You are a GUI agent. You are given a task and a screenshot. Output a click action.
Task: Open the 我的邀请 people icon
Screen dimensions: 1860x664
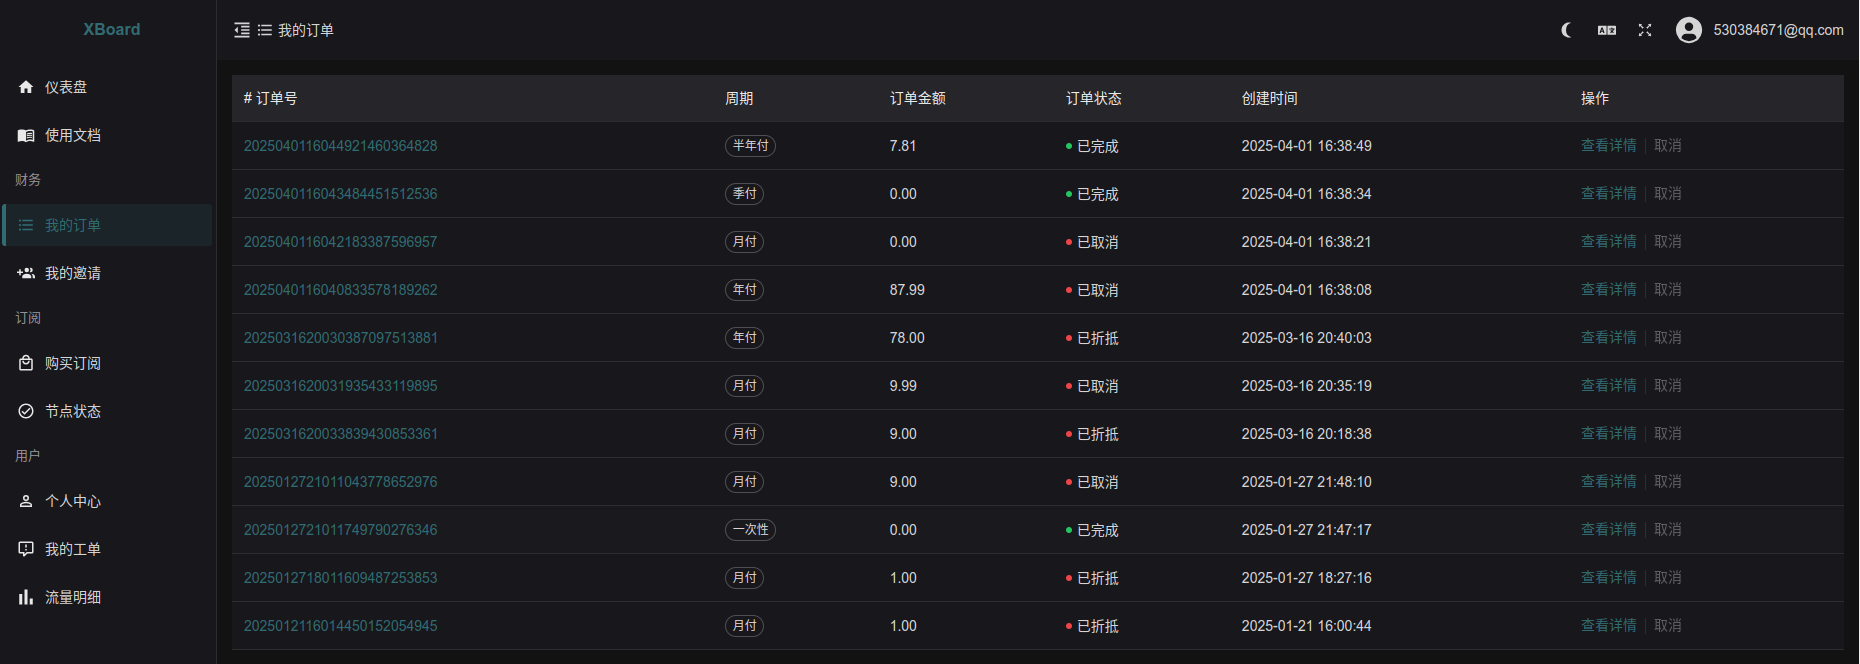(26, 273)
